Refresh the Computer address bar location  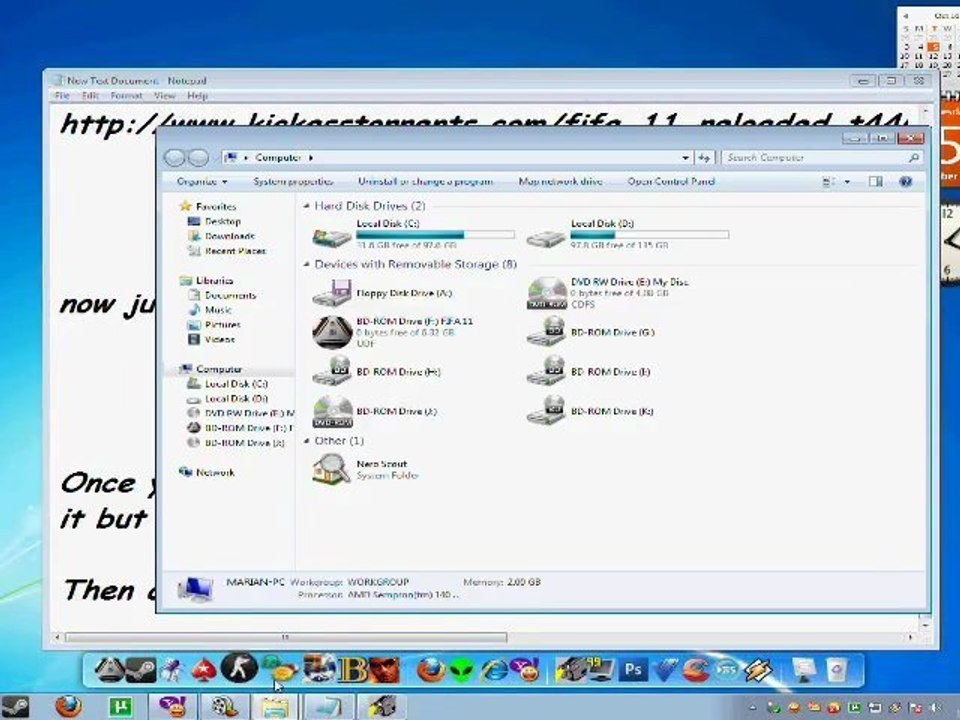click(x=704, y=158)
